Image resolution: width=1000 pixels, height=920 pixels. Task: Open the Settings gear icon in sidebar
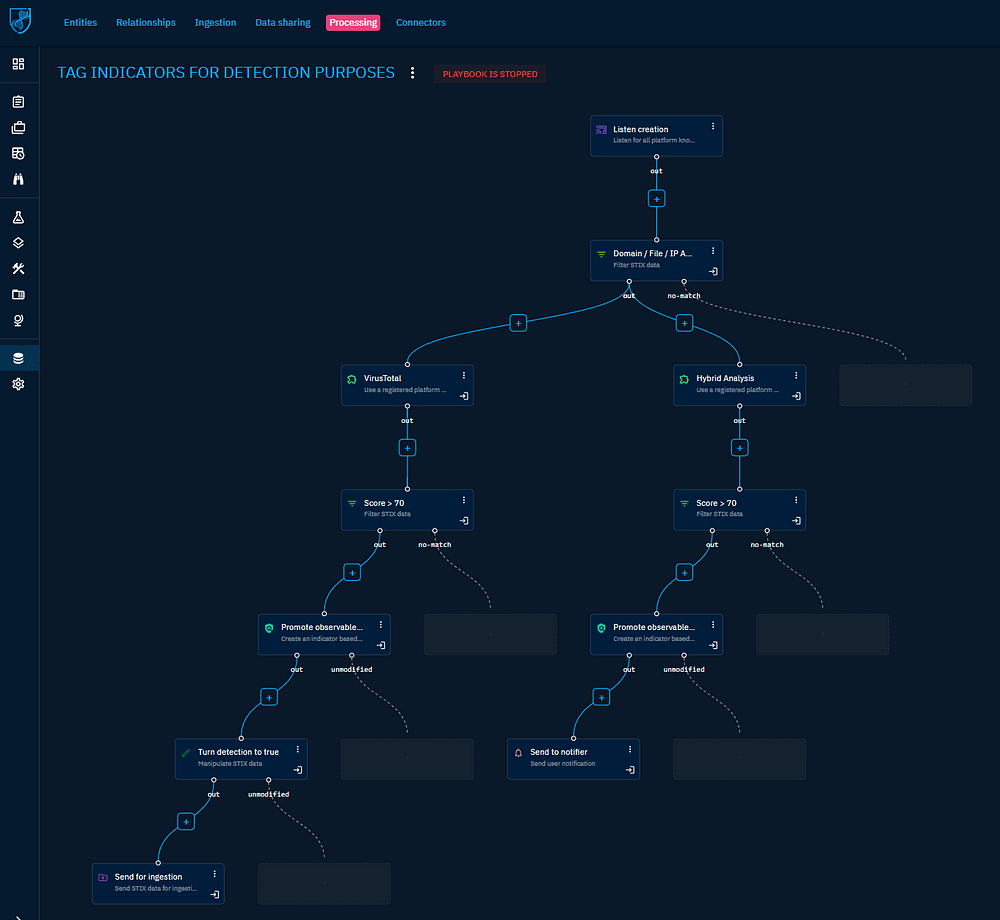(18, 384)
